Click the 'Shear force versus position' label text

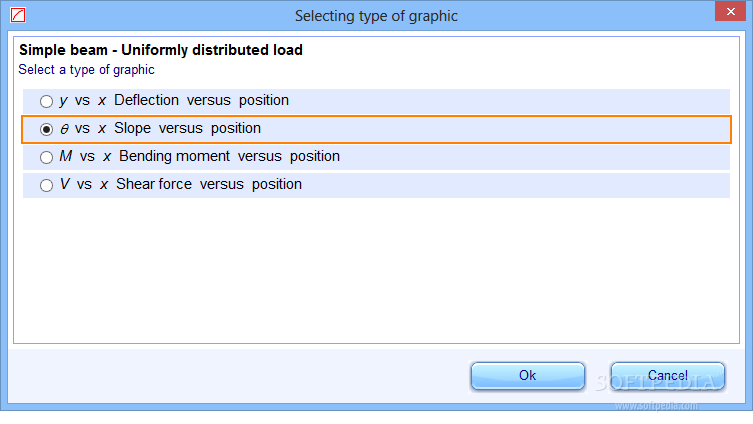click(x=209, y=184)
